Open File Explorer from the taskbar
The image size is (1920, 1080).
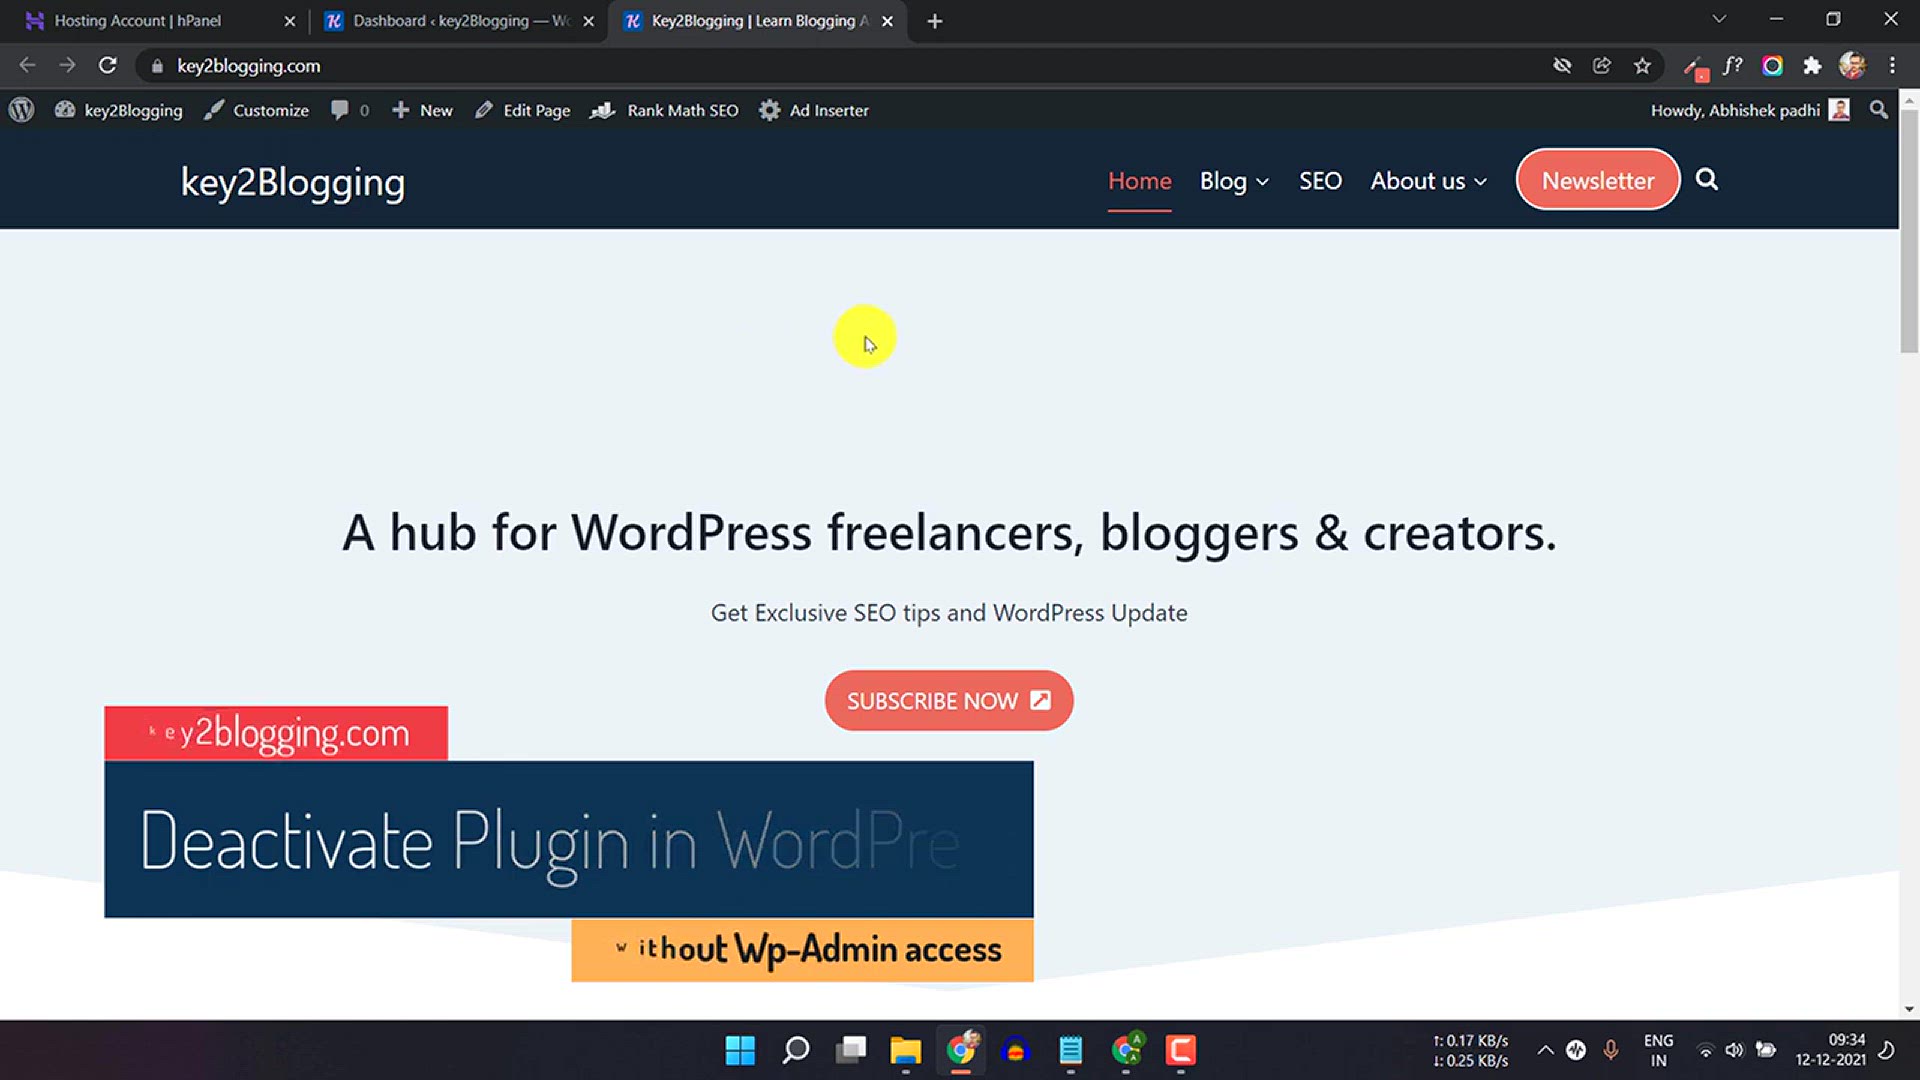[906, 1050]
